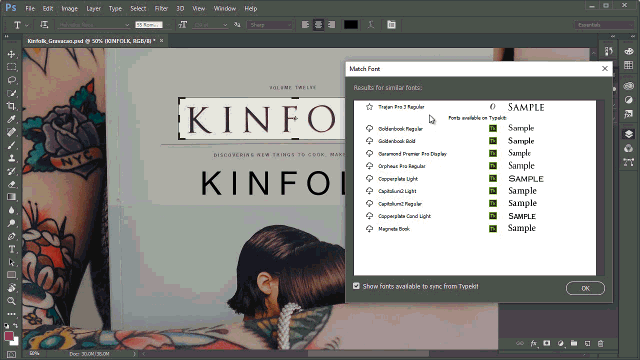
Task: Sync Magneta Book from Typekit
Action: click(x=369, y=229)
